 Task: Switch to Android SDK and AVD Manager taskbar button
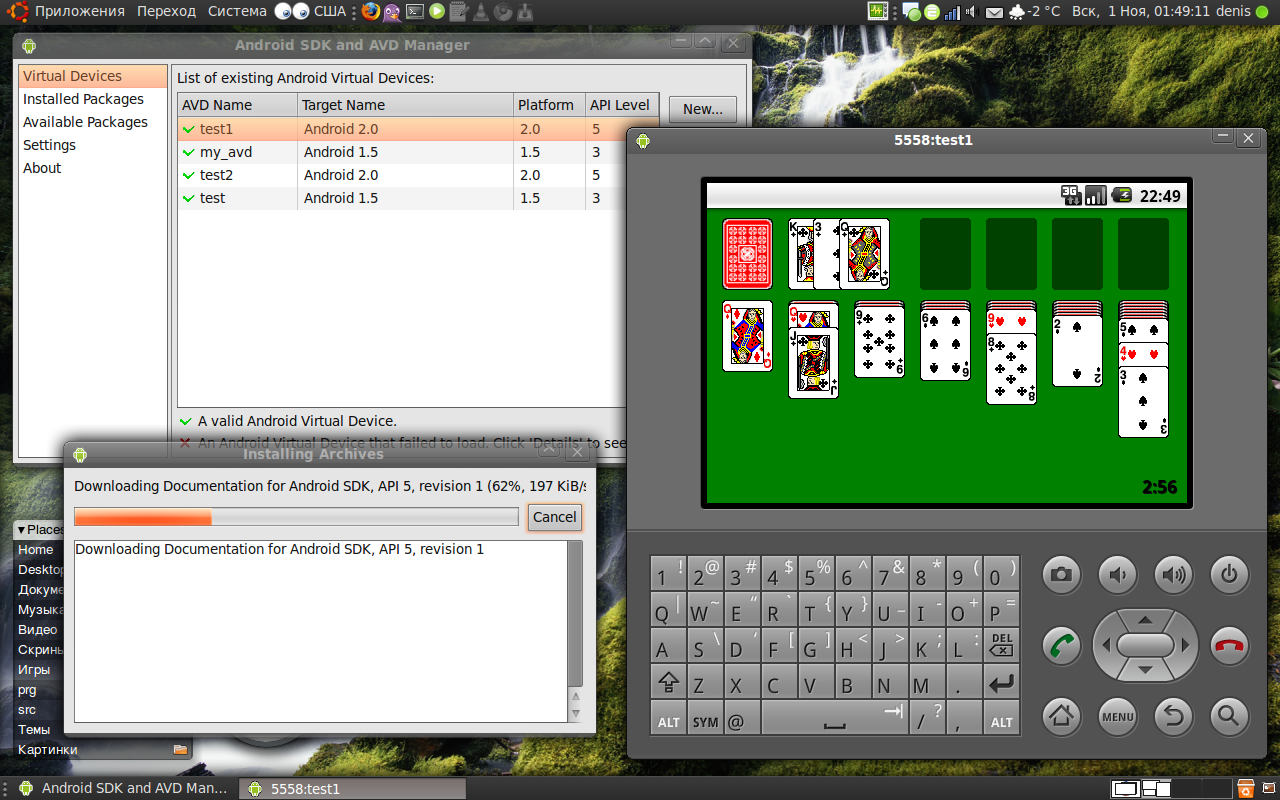(124, 788)
